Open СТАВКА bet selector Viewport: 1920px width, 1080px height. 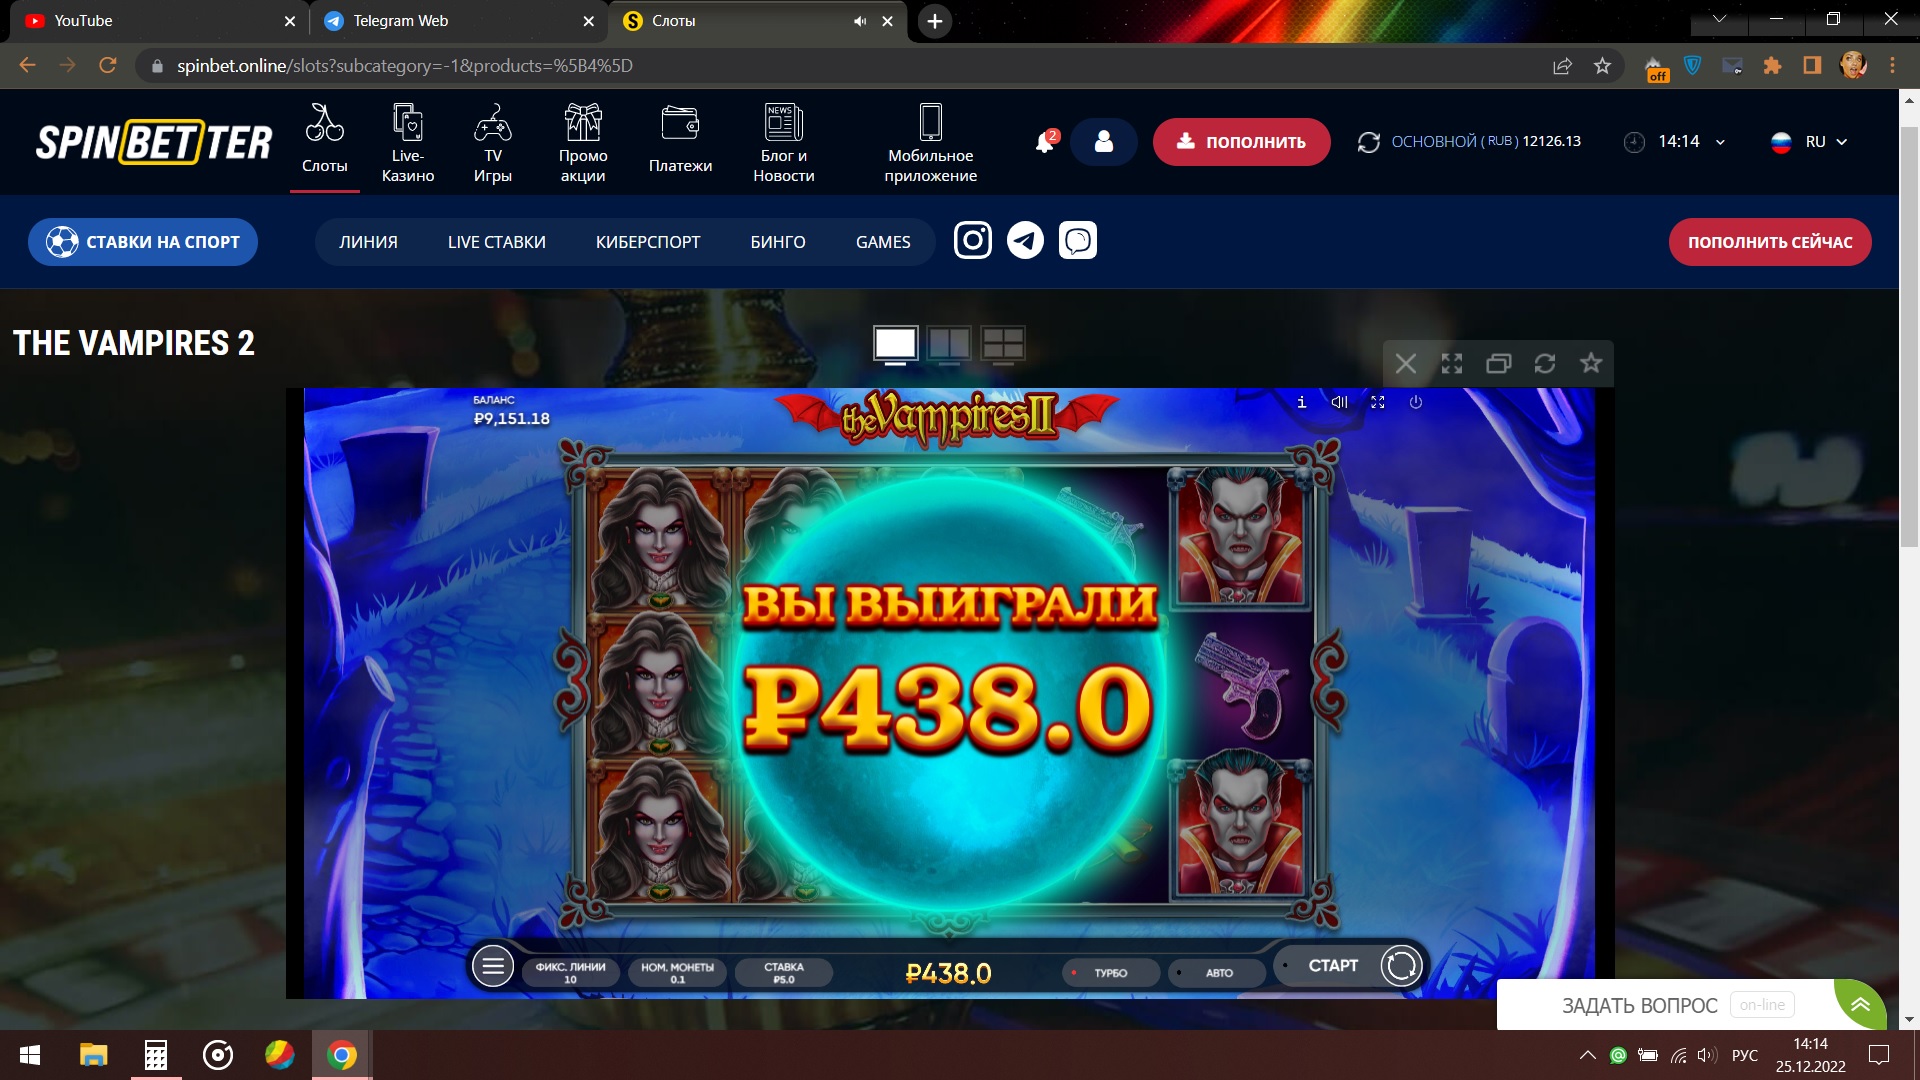point(784,972)
